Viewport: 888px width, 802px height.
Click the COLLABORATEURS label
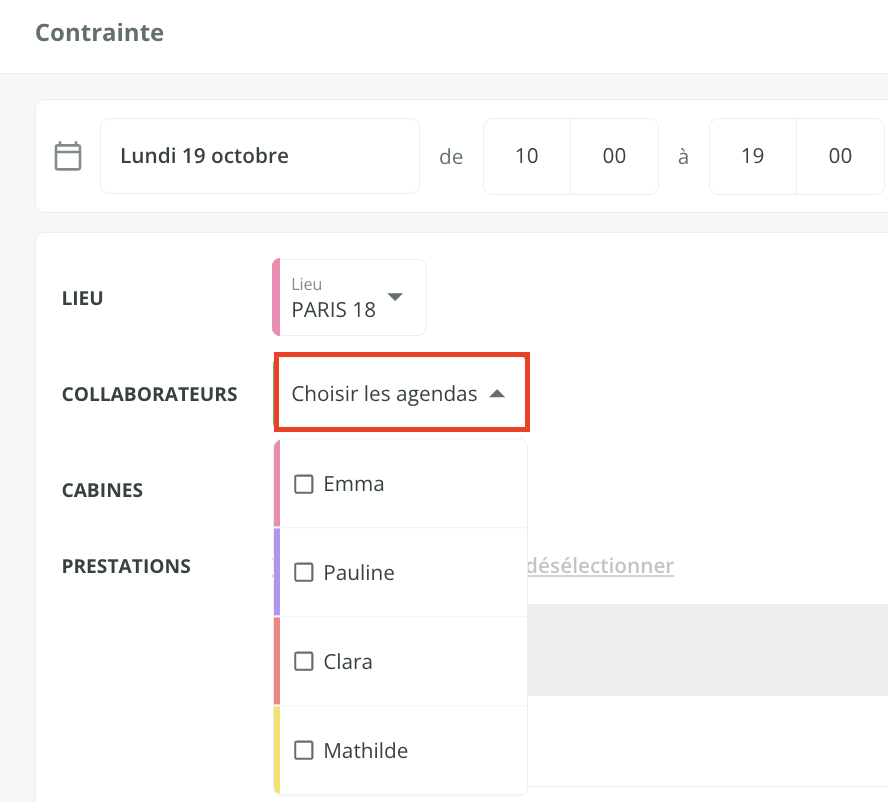[x=150, y=394]
